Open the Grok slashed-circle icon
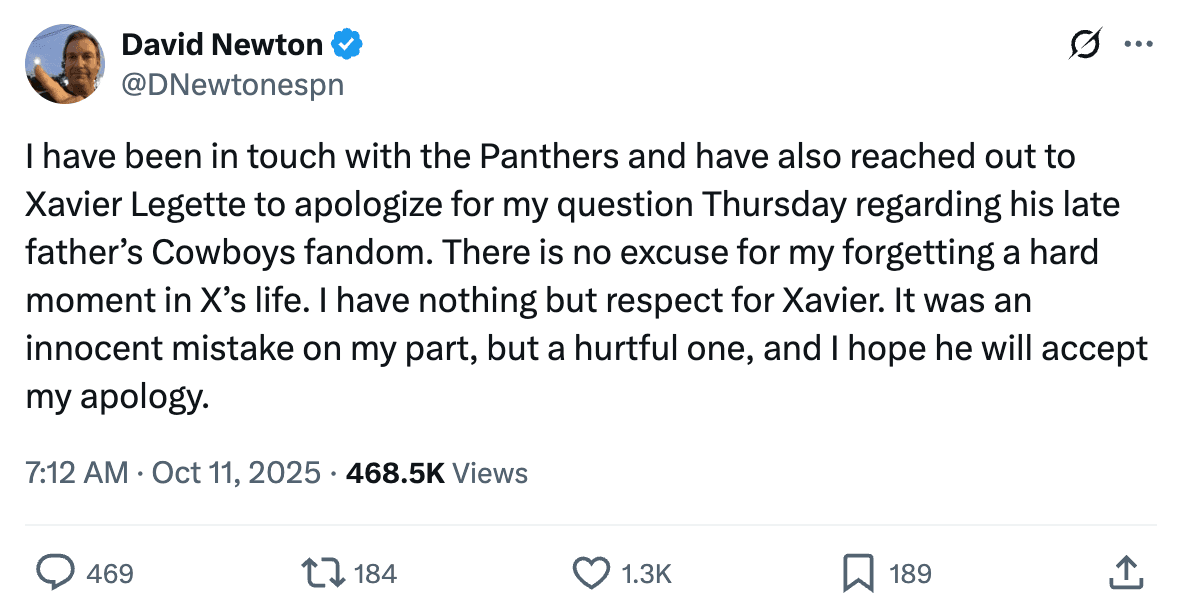This screenshot has width=1180, height=616. click(1085, 44)
